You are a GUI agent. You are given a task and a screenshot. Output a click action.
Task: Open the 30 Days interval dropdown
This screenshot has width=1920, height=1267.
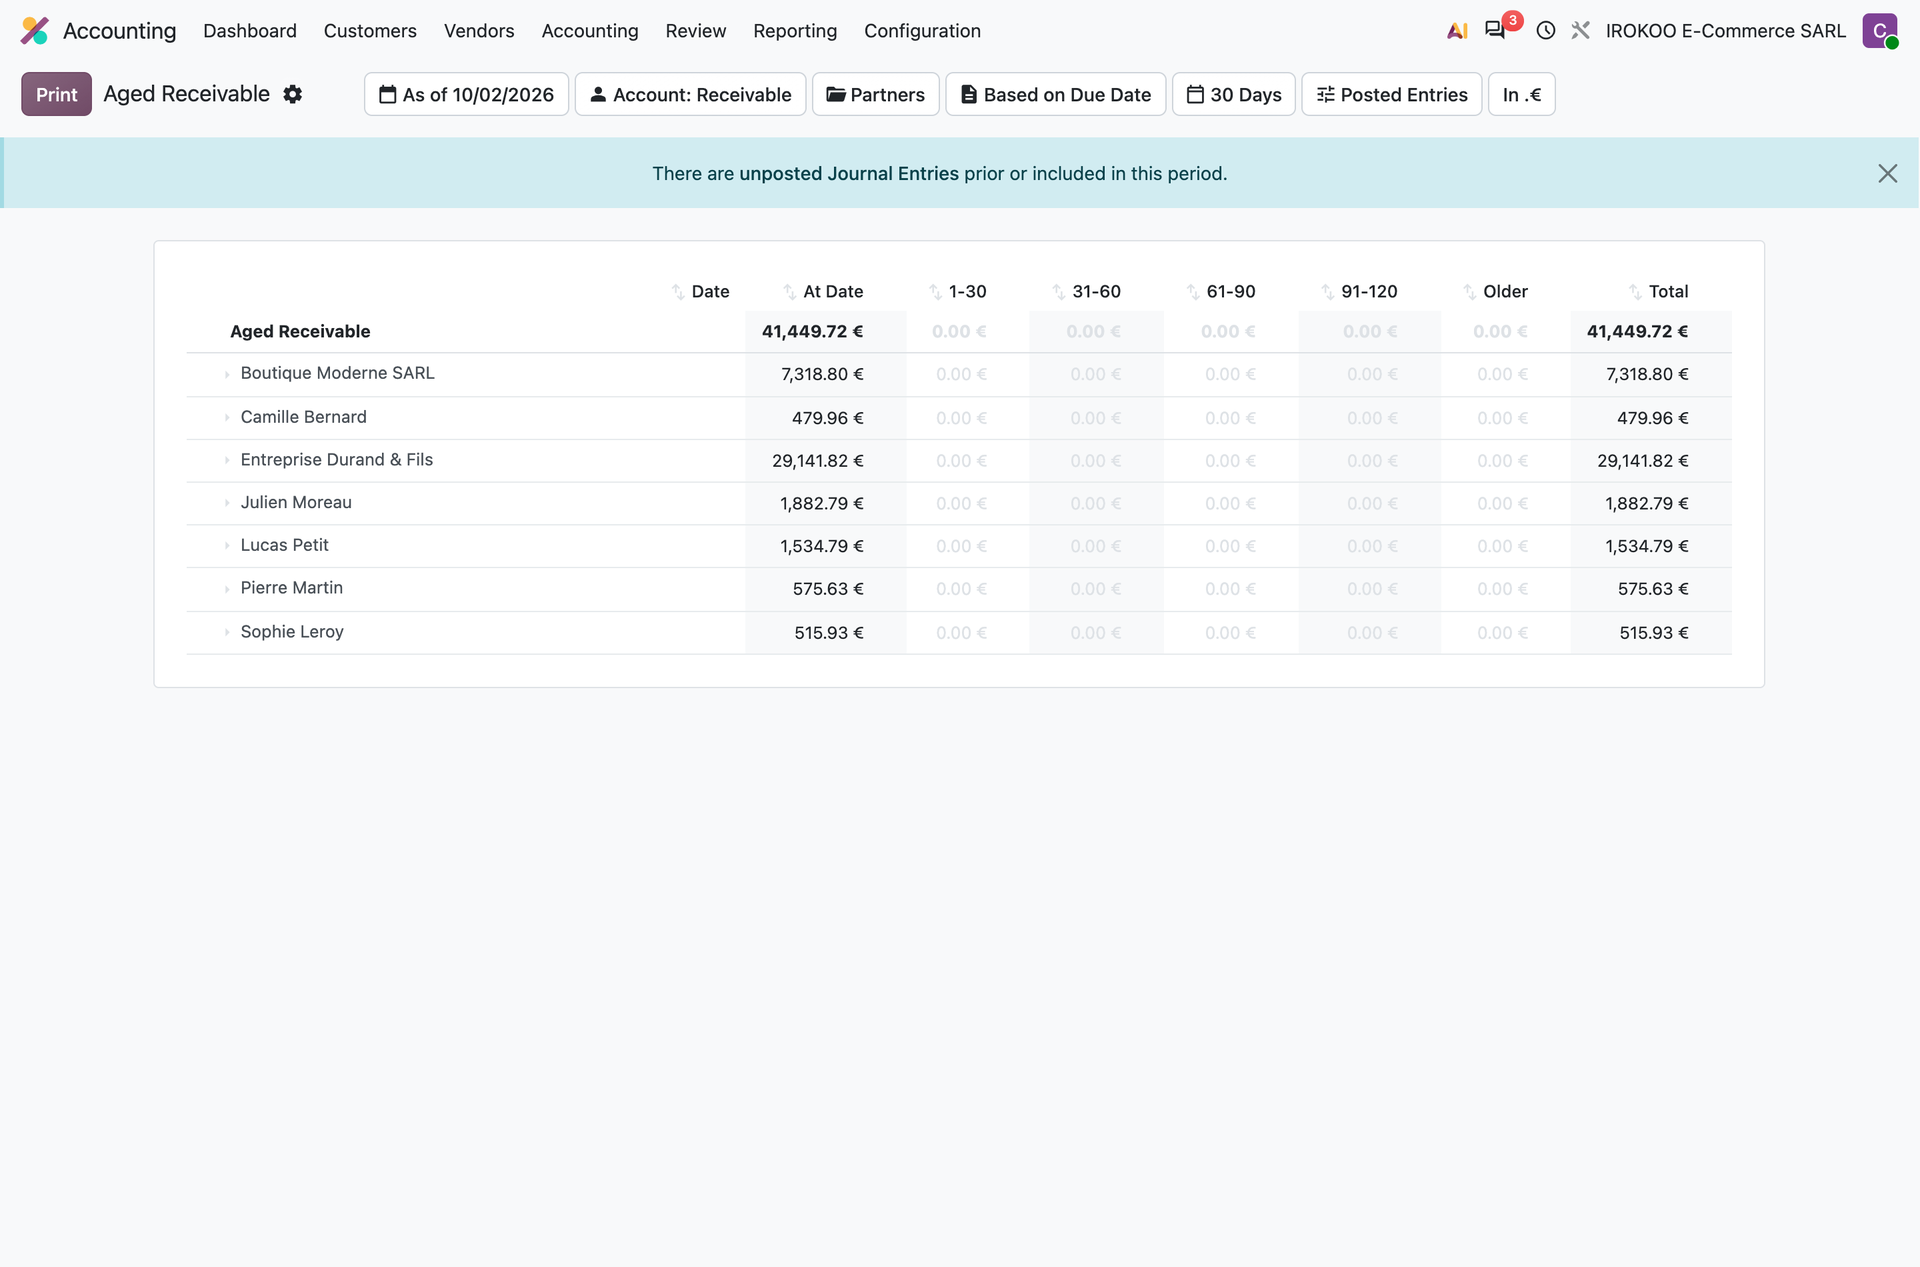(x=1233, y=94)
